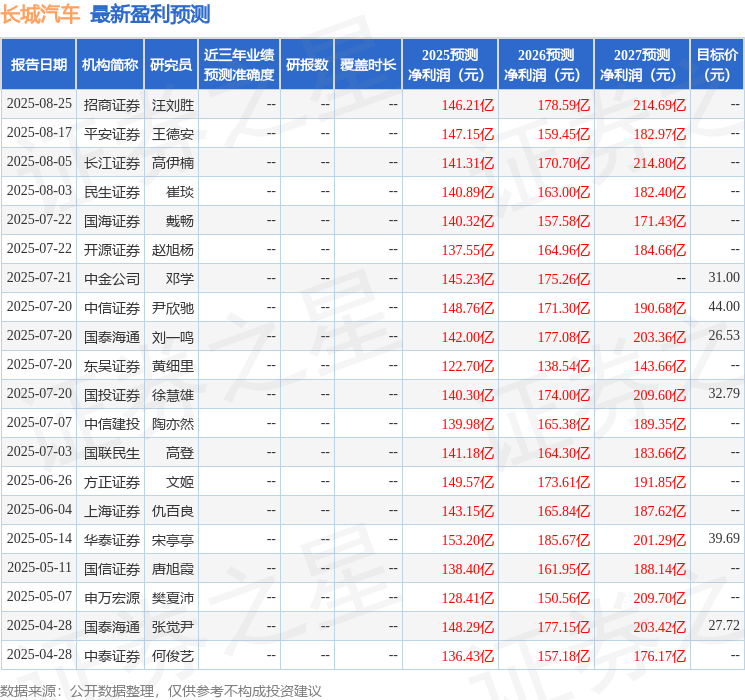The height and width of the screenshot is (700, 745).
Task: Click analyst name 王德安
Action: point(172,134)
